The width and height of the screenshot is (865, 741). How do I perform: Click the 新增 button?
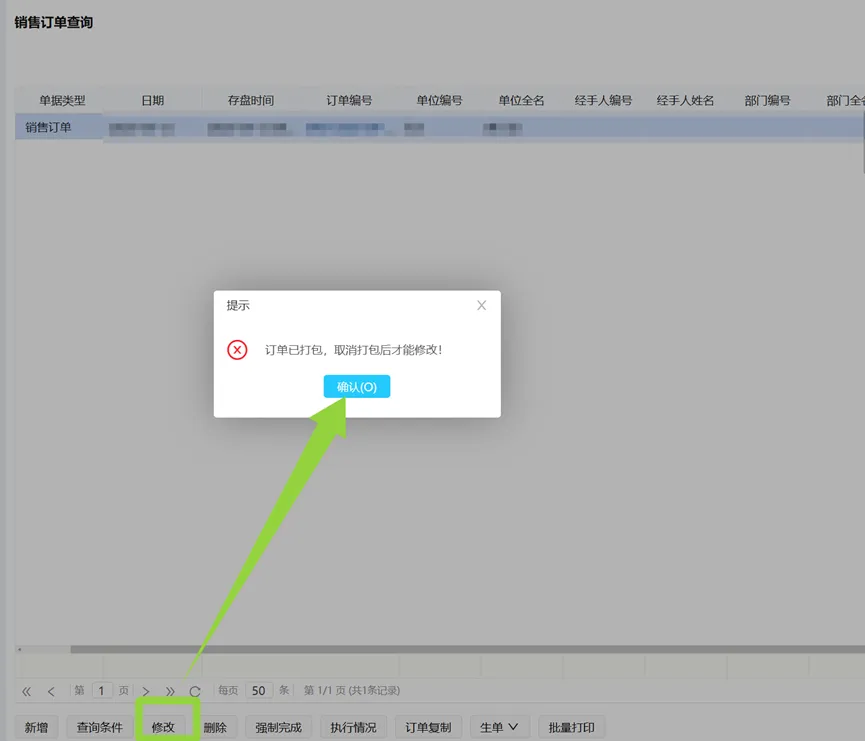coord(36,727)
